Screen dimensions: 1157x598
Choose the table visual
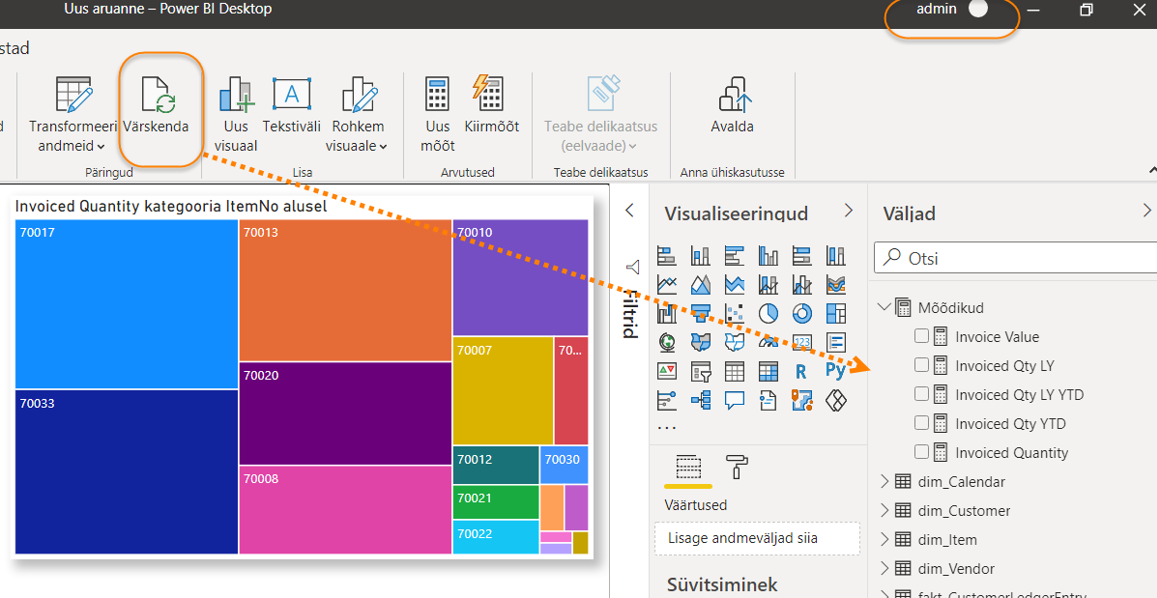pyautogui.click(x=734, y=371)
